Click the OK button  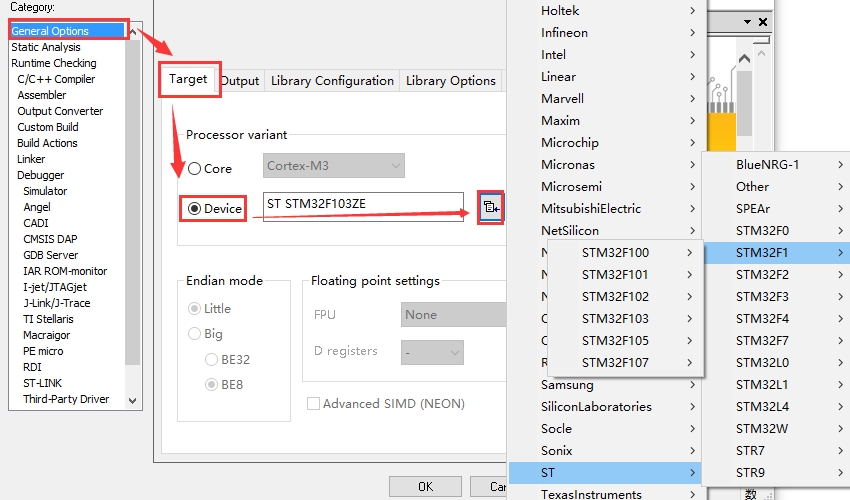[426, 487]
